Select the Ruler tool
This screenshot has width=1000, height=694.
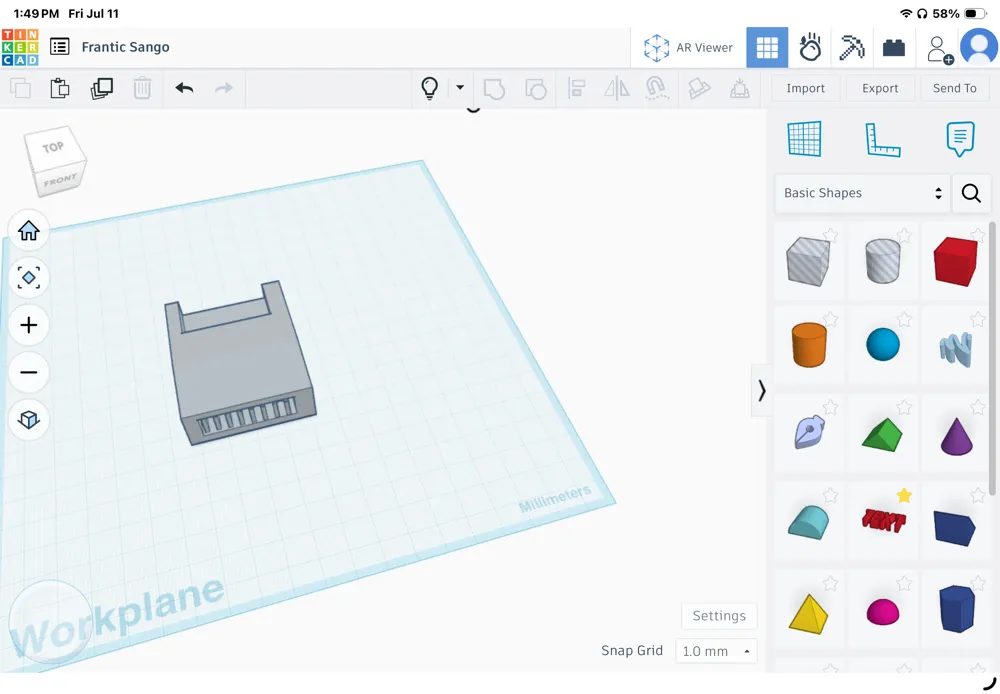[883, 140]
